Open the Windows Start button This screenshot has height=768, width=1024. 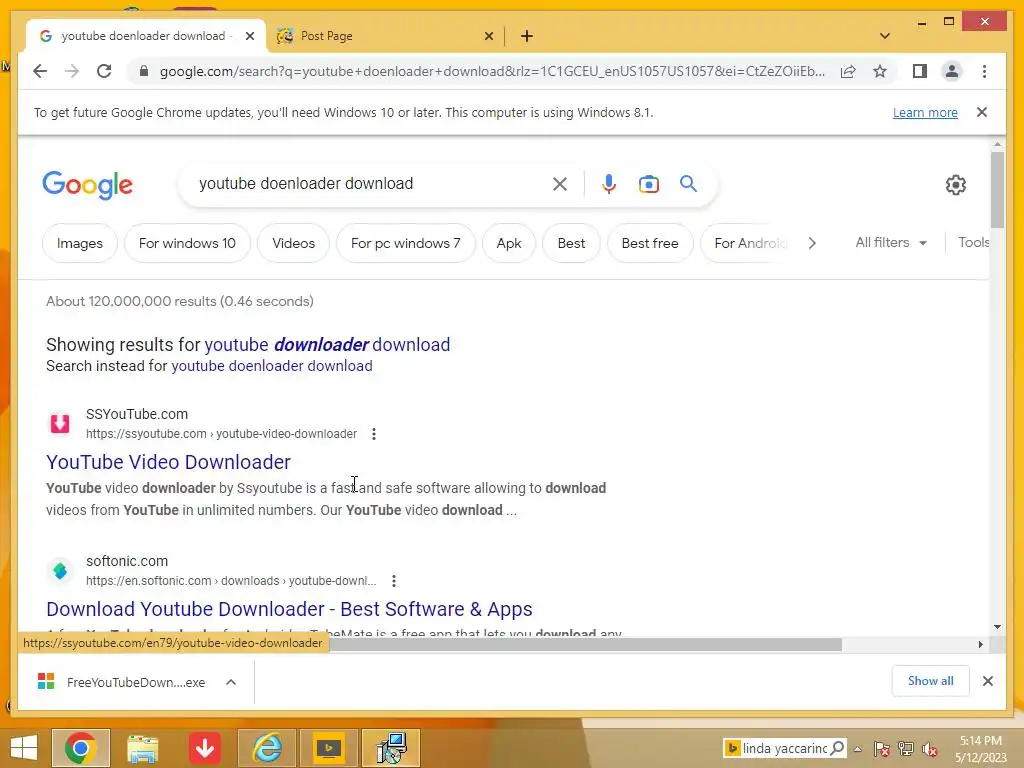click(24, 748)
